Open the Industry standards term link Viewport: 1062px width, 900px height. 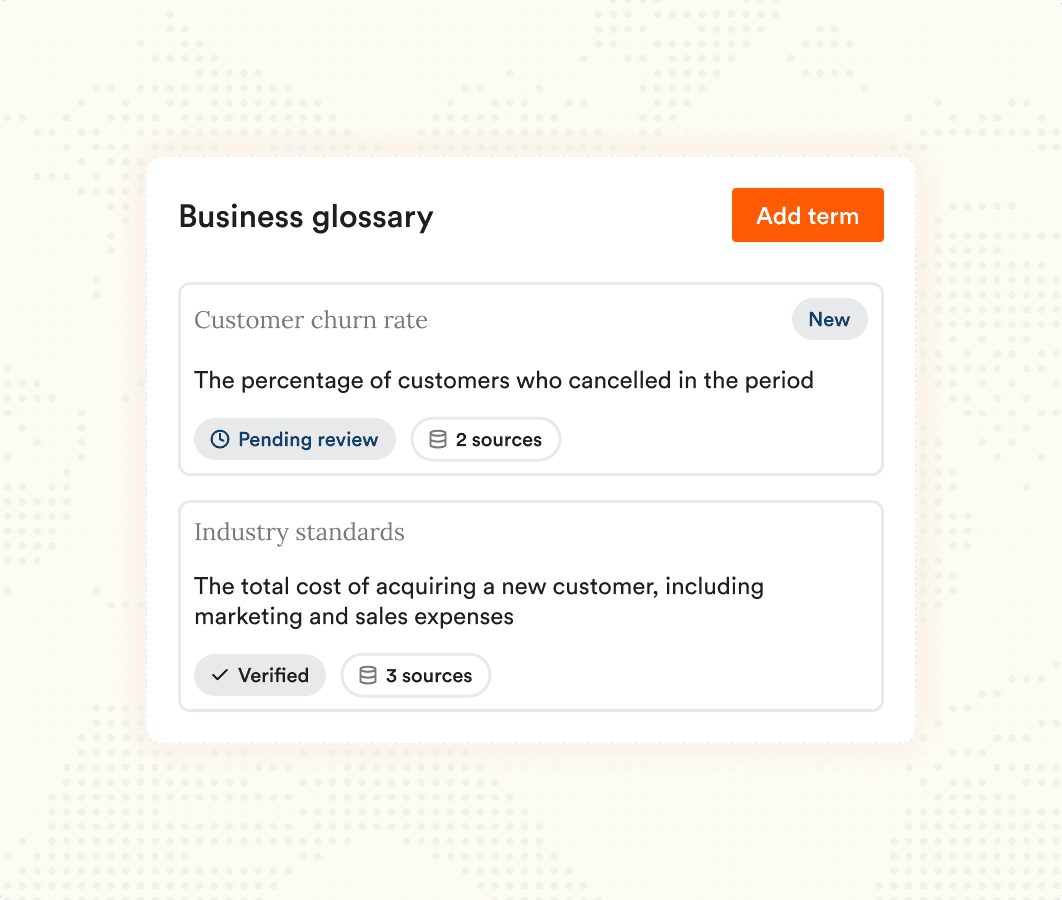point(300,532)
